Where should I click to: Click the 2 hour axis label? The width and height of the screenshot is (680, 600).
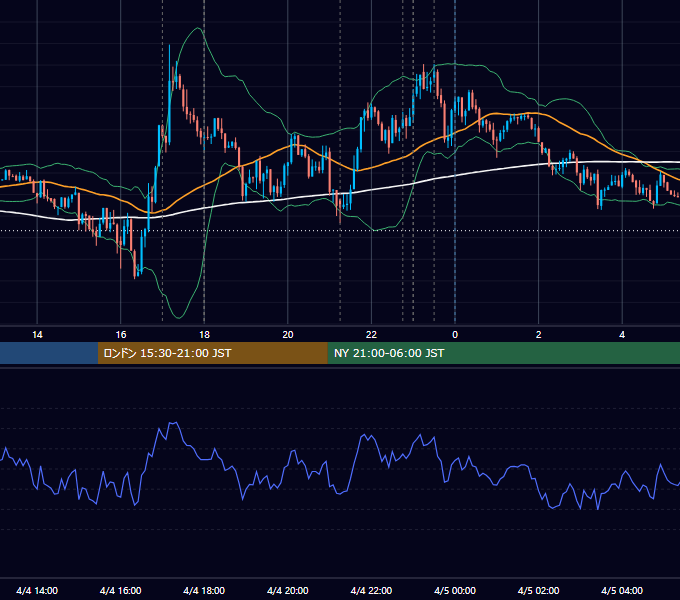pyautogui.click(x=539, y=335)
